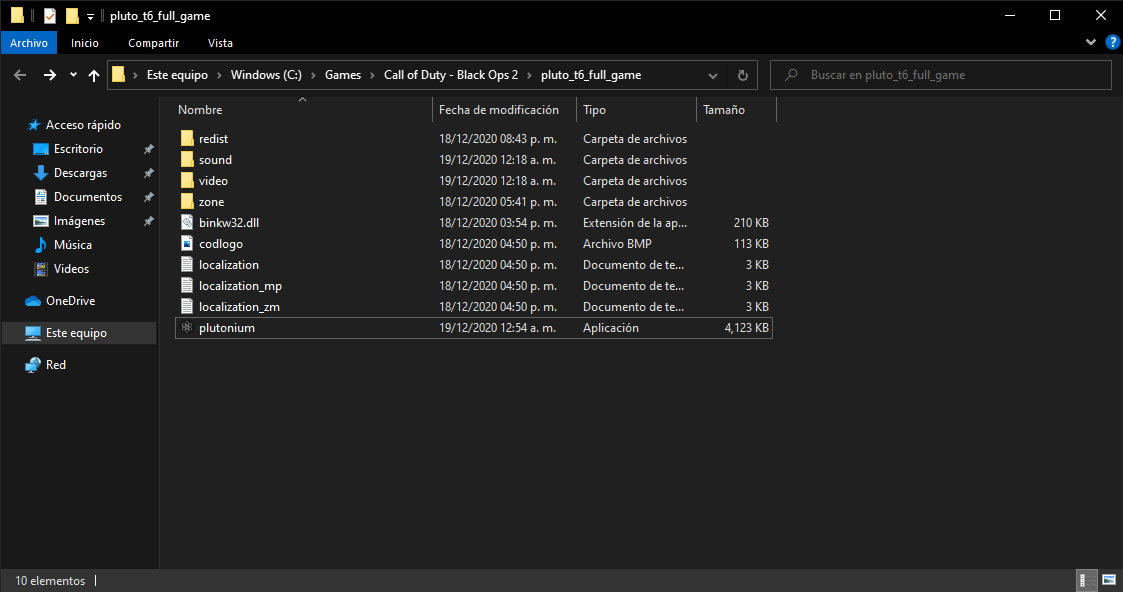The height and width of the screenshot is (592, 1123).
Task: Open the Help question mark icon
Action: pos(1112,42)
